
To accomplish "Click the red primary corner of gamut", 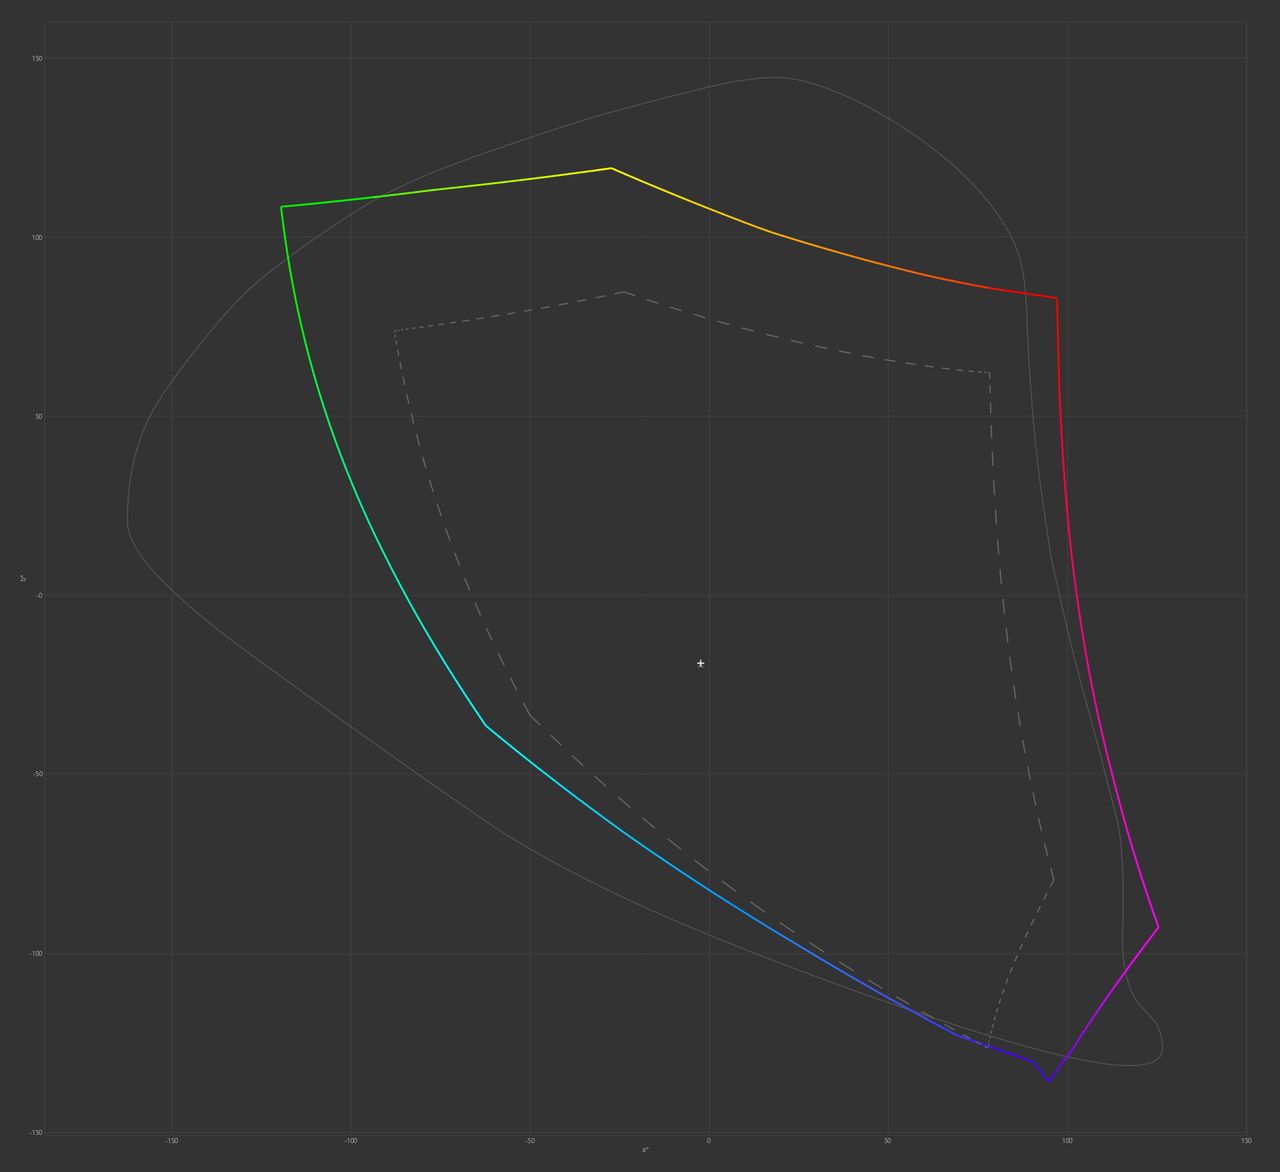I will tap(1057, 298).
